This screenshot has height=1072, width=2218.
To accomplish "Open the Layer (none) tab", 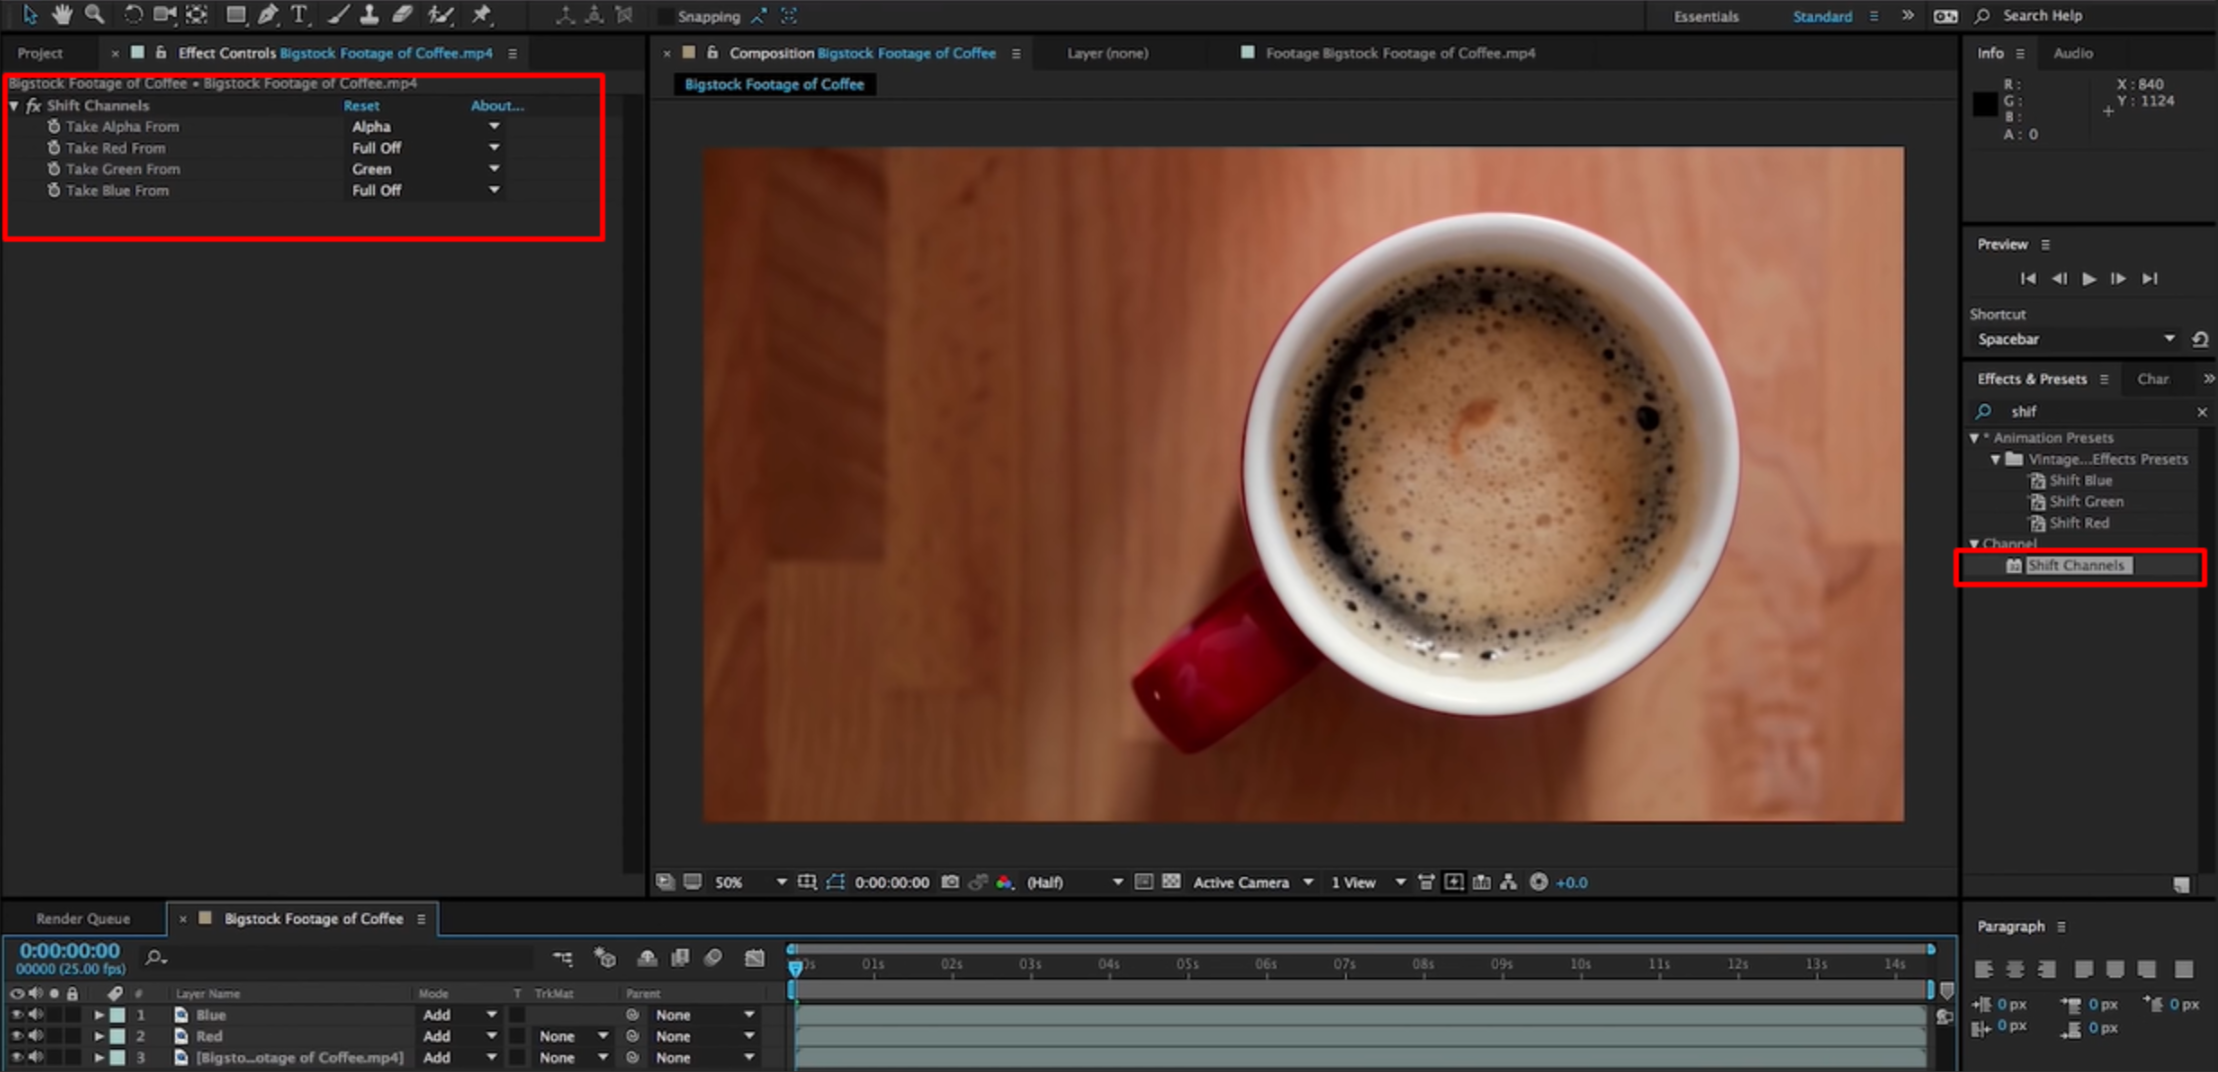I will (1107, 53).
